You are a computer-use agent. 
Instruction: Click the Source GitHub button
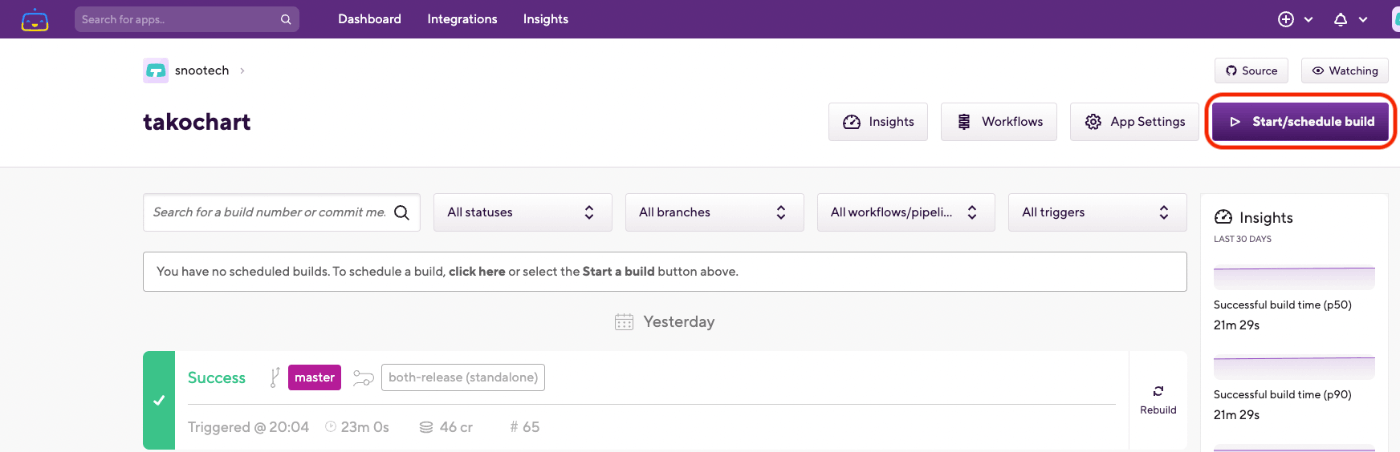pos(1251,71)
